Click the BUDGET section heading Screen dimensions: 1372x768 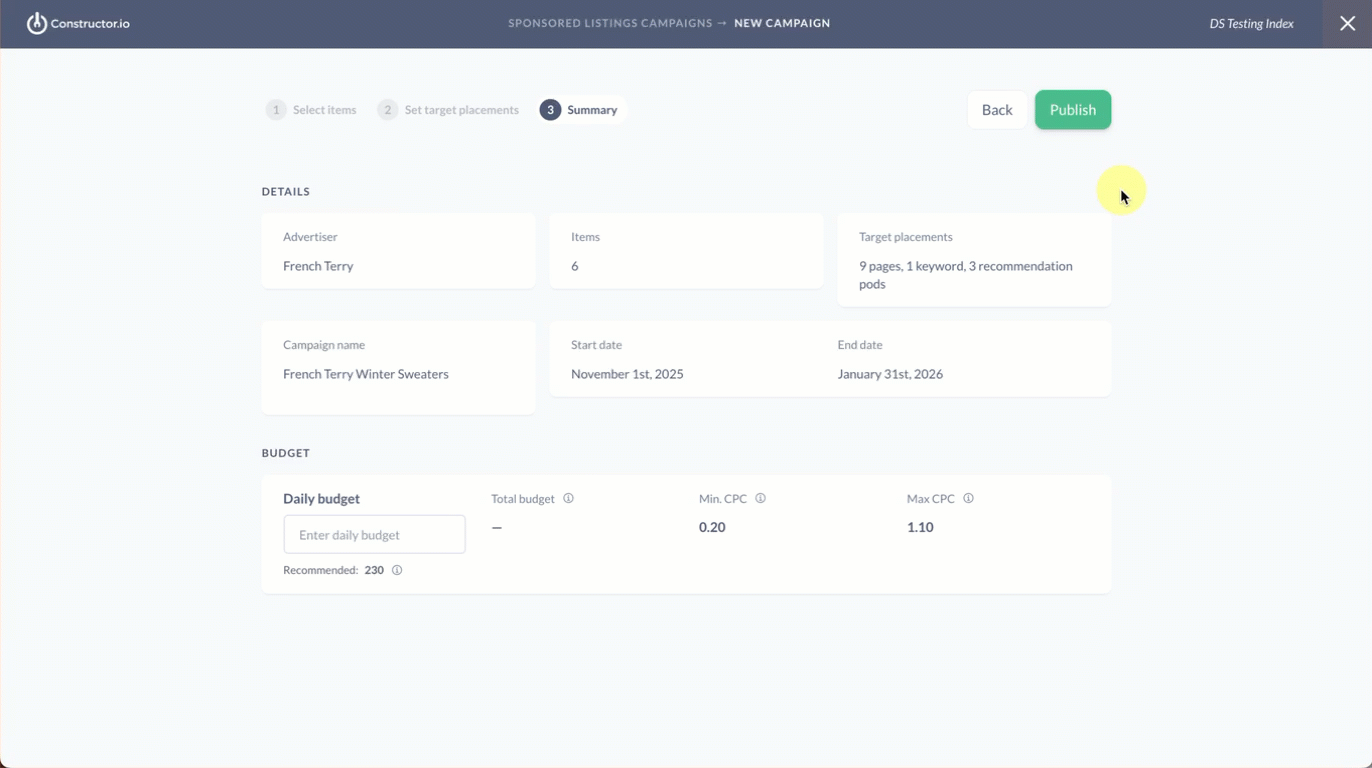coord(286,453)
